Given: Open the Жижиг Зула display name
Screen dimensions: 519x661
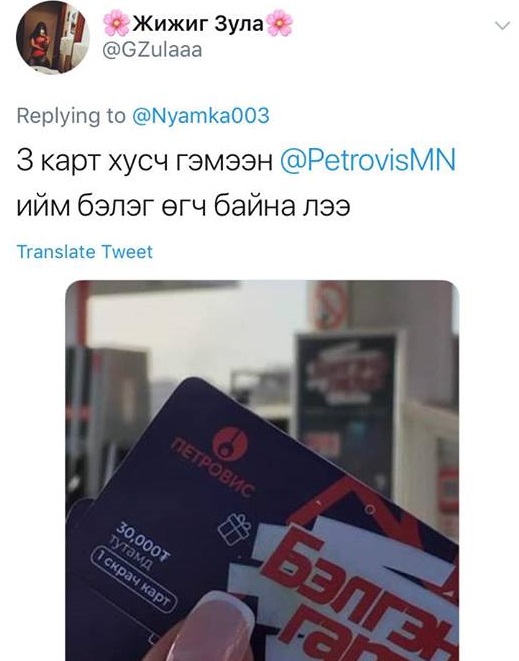Looking at the screenshot, I should pos(198,24).
